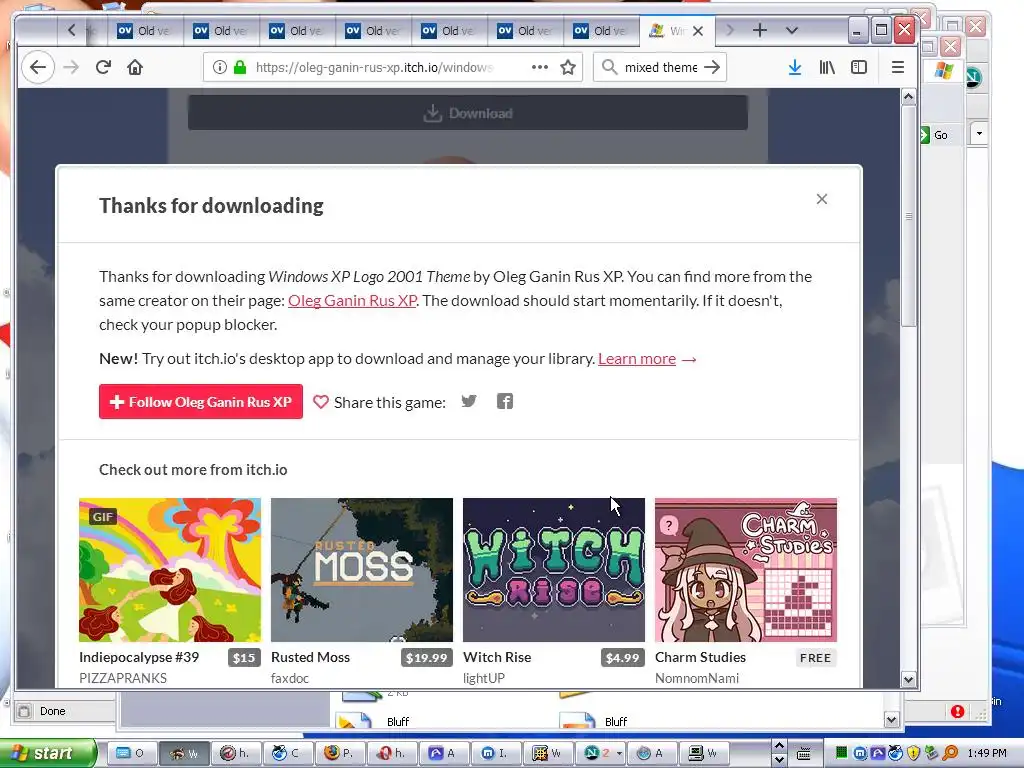Open the Windows XP start menu
The height and width of the screenshot is (768, 1024).
(47, 753)
